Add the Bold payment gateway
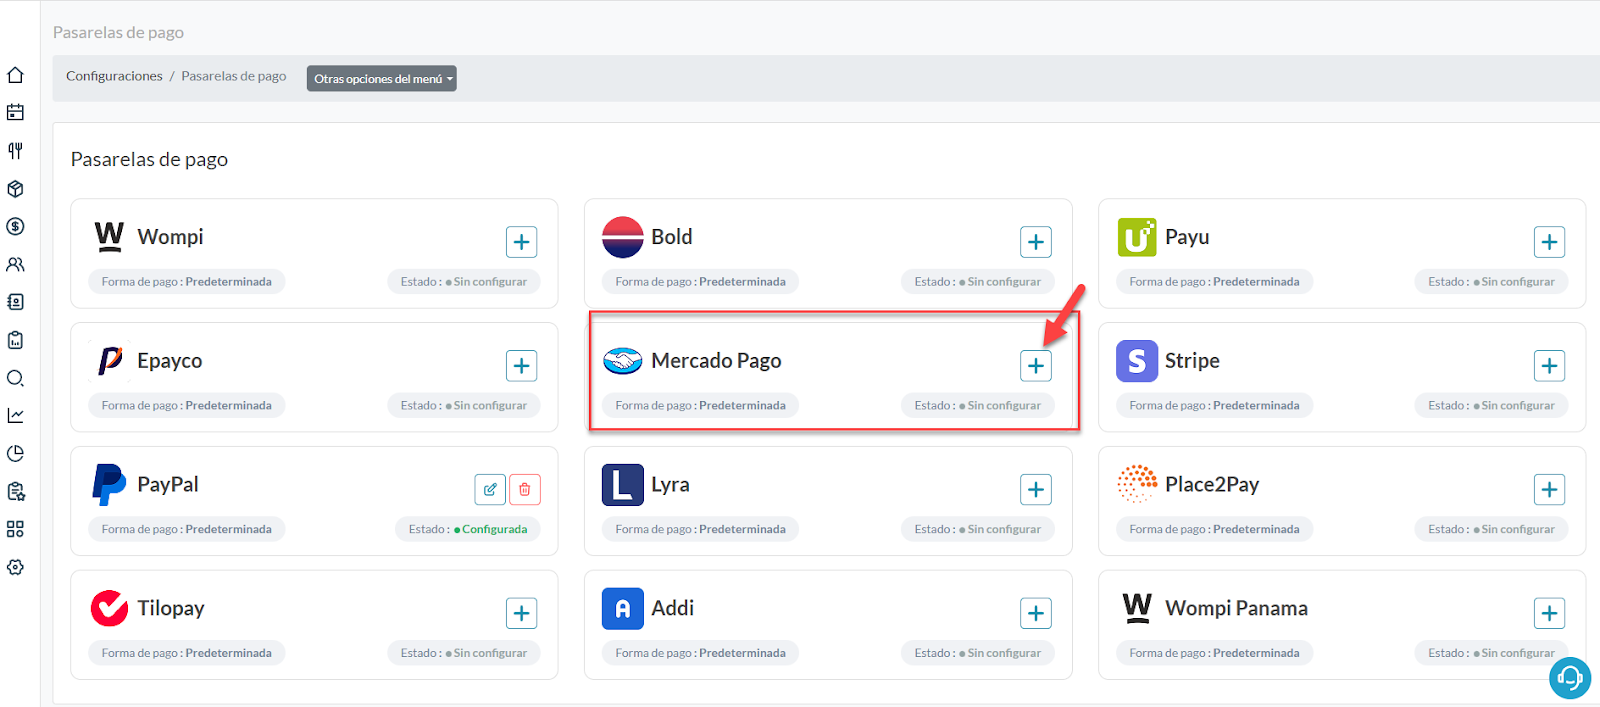Screen dimensions: 1600x707 (x=1035, y=242)
